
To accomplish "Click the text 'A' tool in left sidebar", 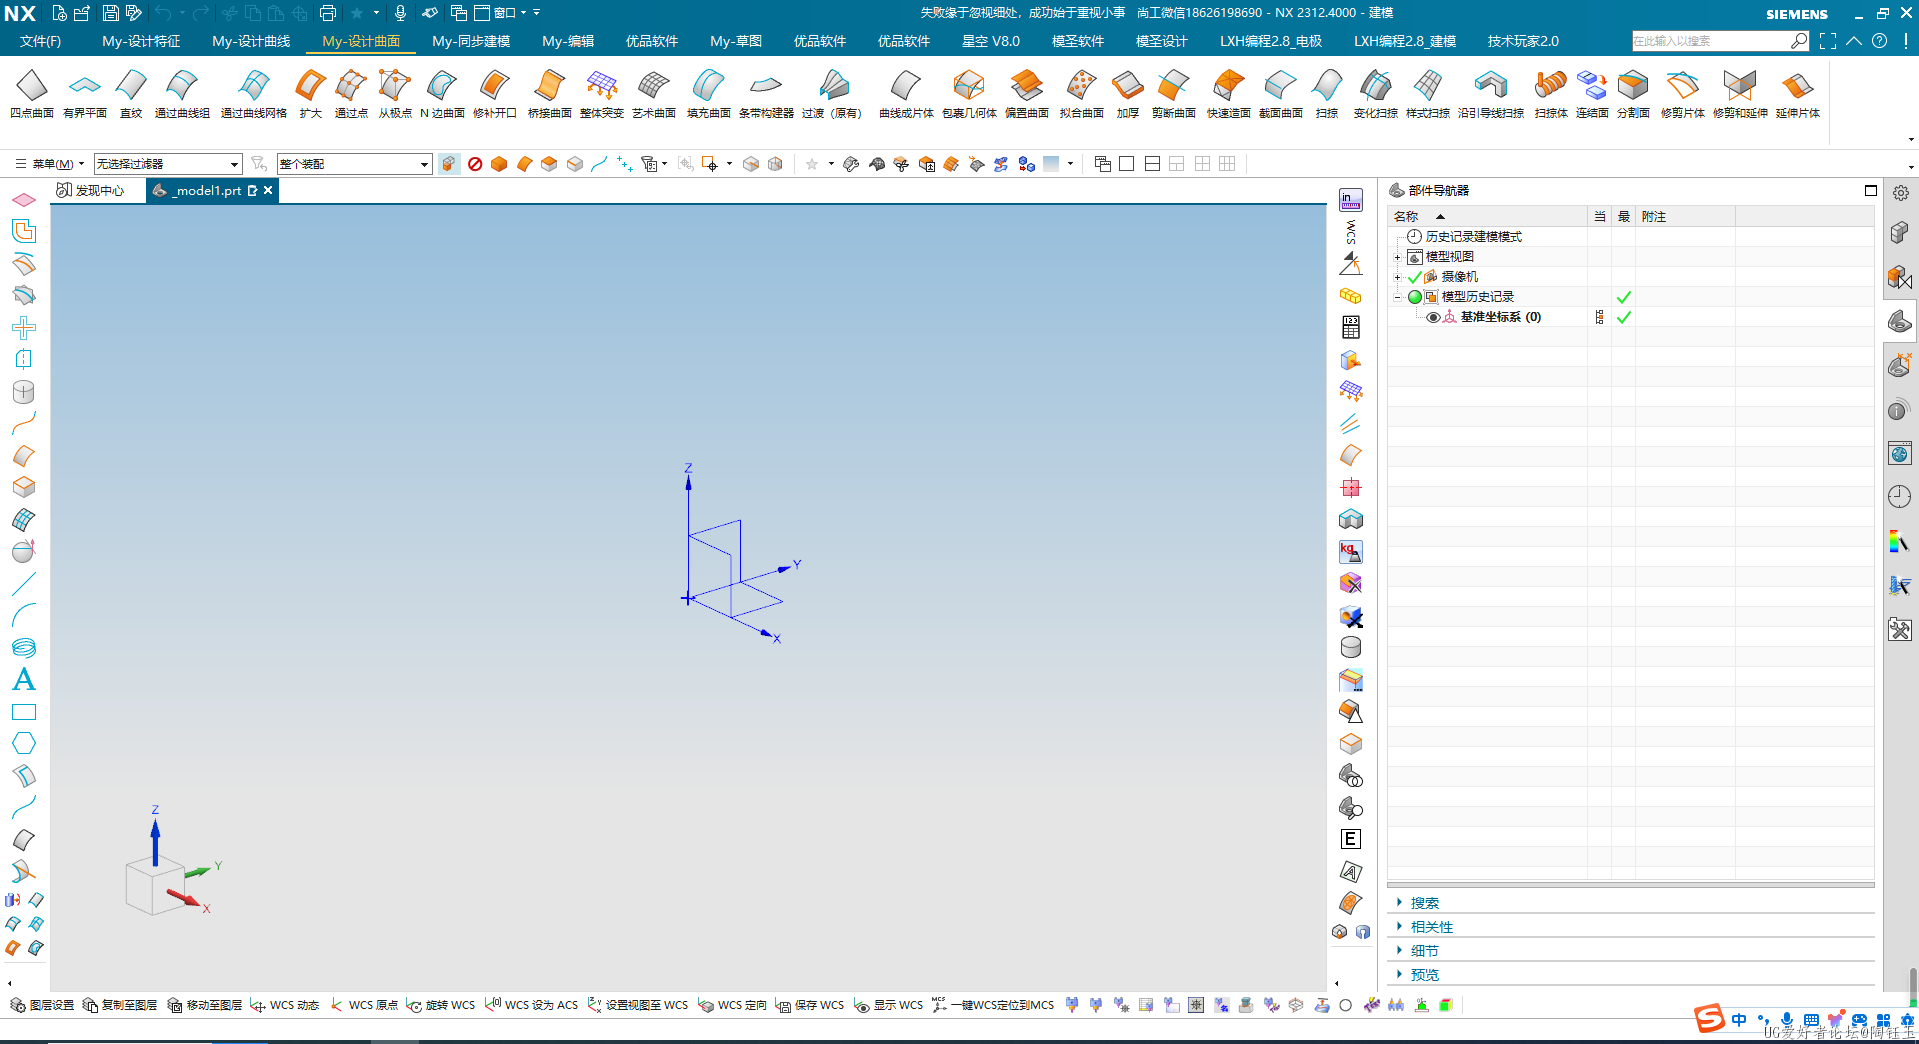I will point(24,679).
